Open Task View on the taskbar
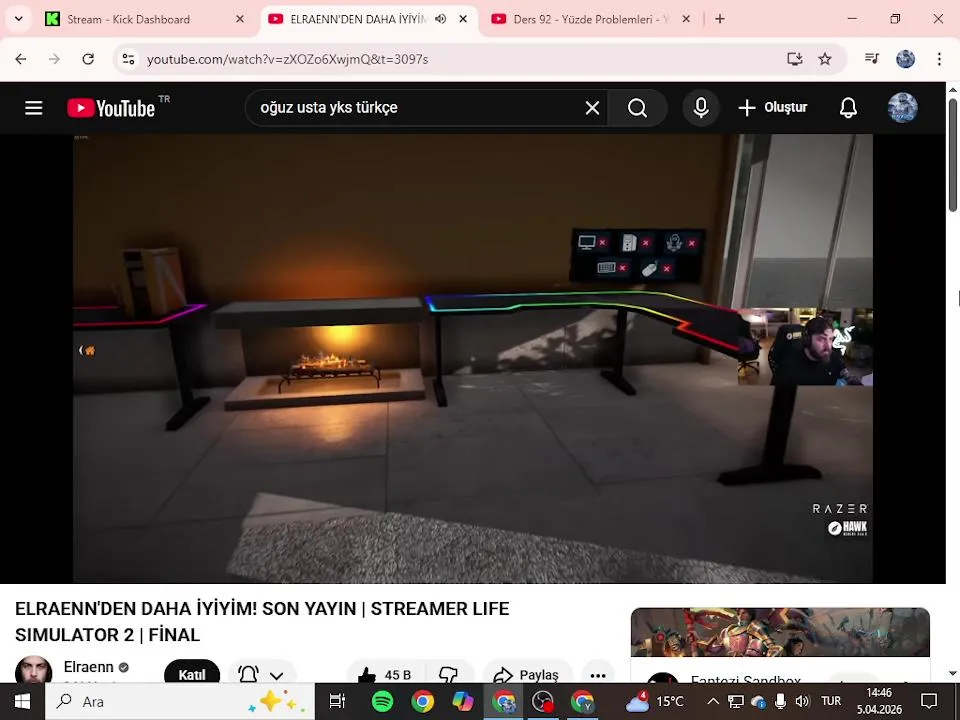 [x=337, y=702]
